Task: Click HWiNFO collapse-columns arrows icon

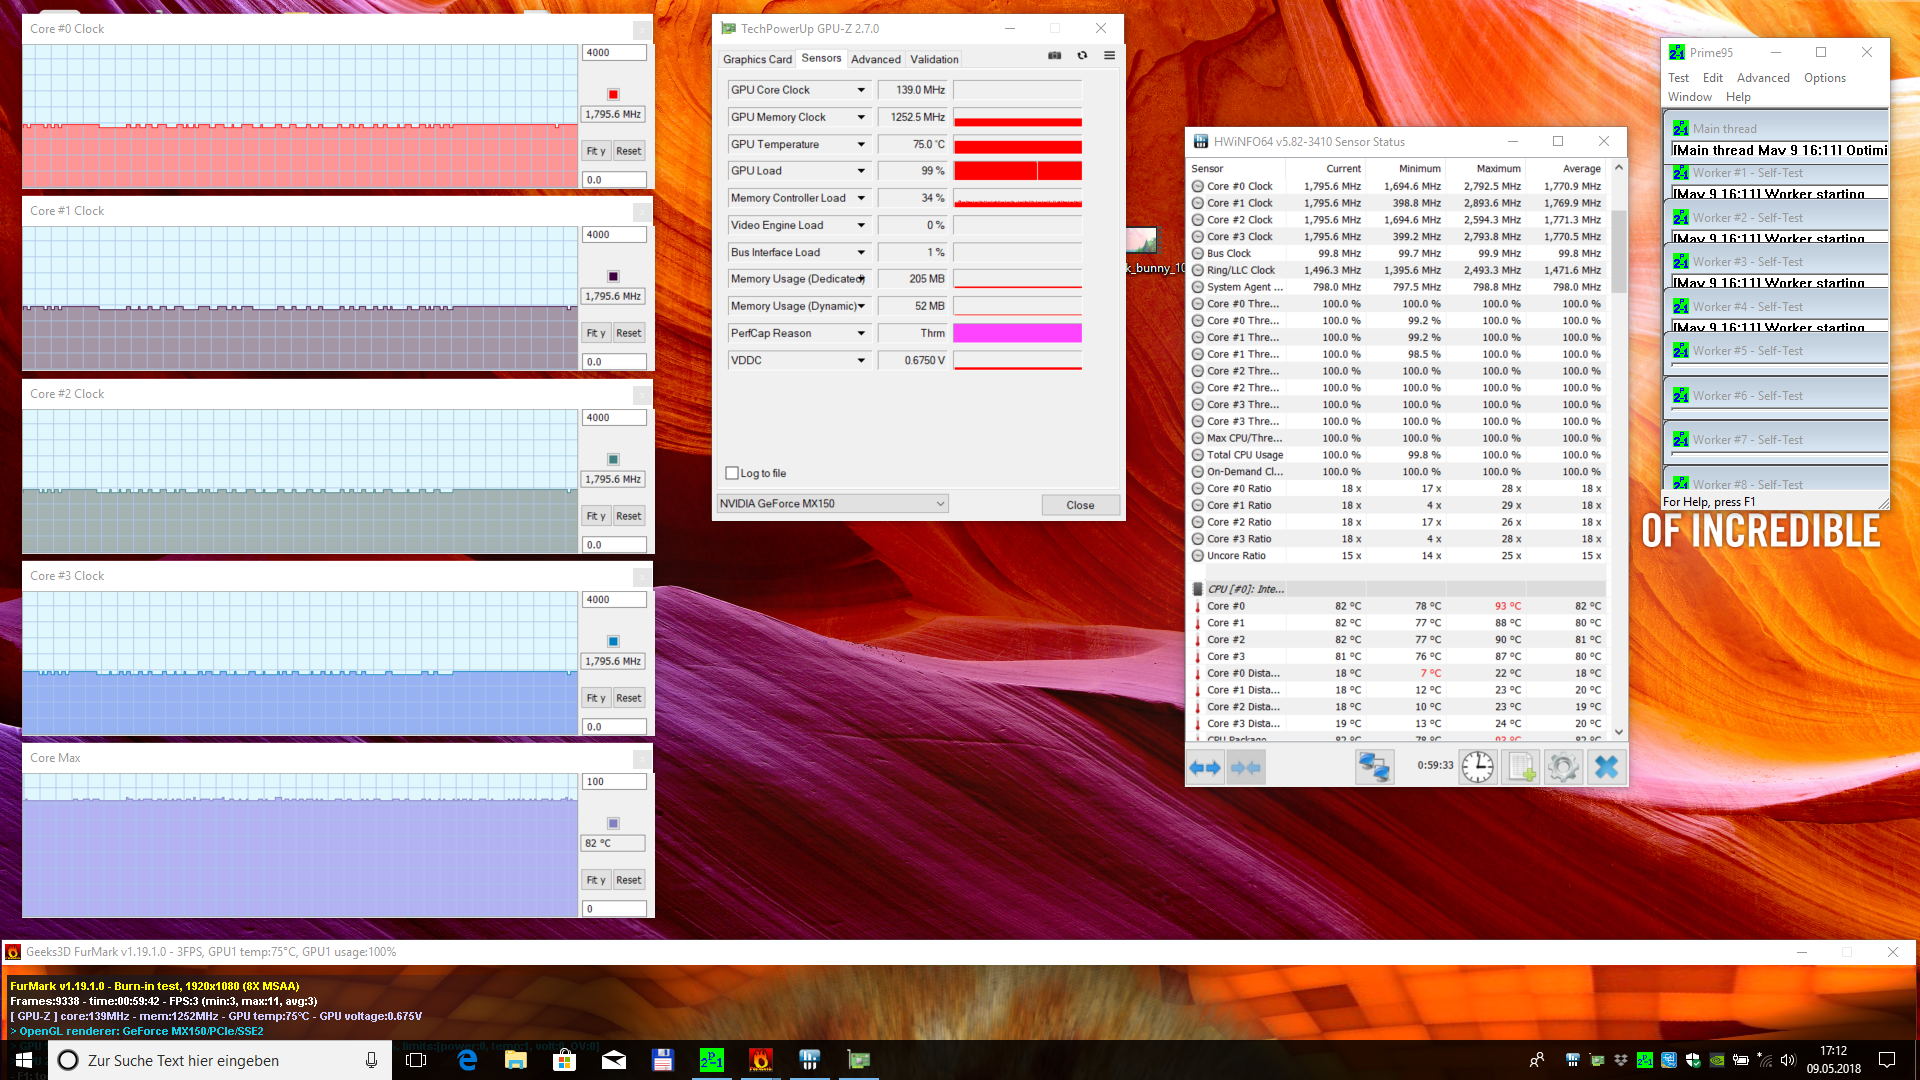Action: (1246, 768)
